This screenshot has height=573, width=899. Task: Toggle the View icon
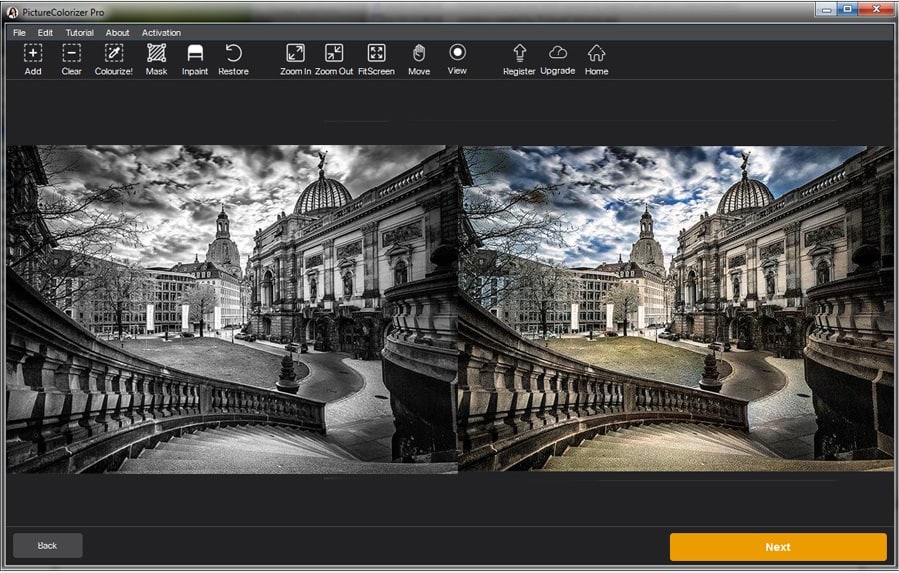pyautogui.click(x=457, y=60)
